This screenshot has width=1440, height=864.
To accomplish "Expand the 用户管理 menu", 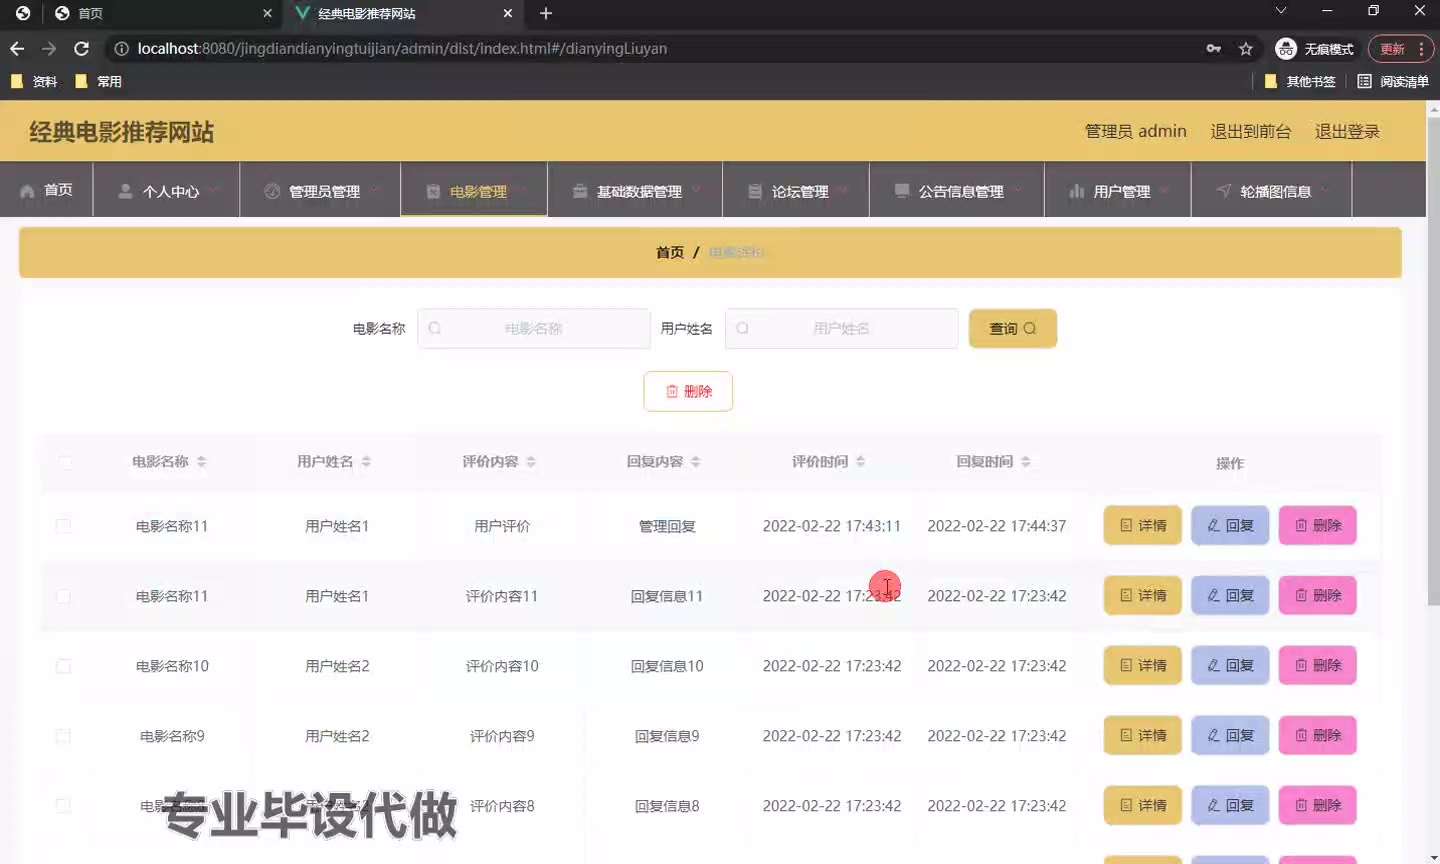I will pyautogui.click(x=1118, y=190).
